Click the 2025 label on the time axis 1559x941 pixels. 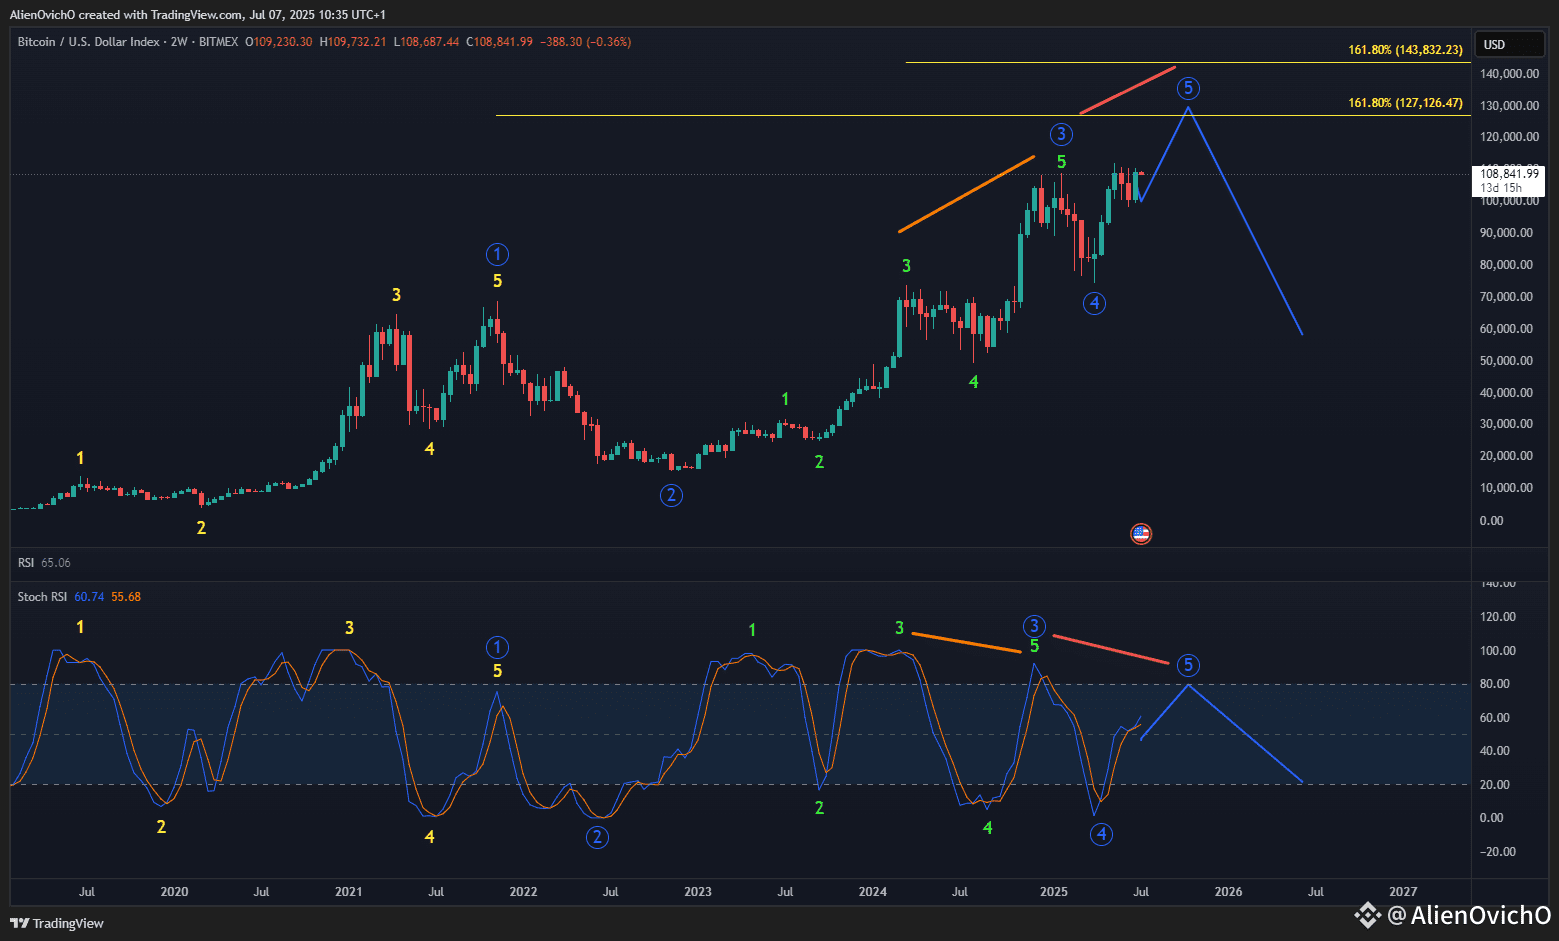coord(1054,892)
